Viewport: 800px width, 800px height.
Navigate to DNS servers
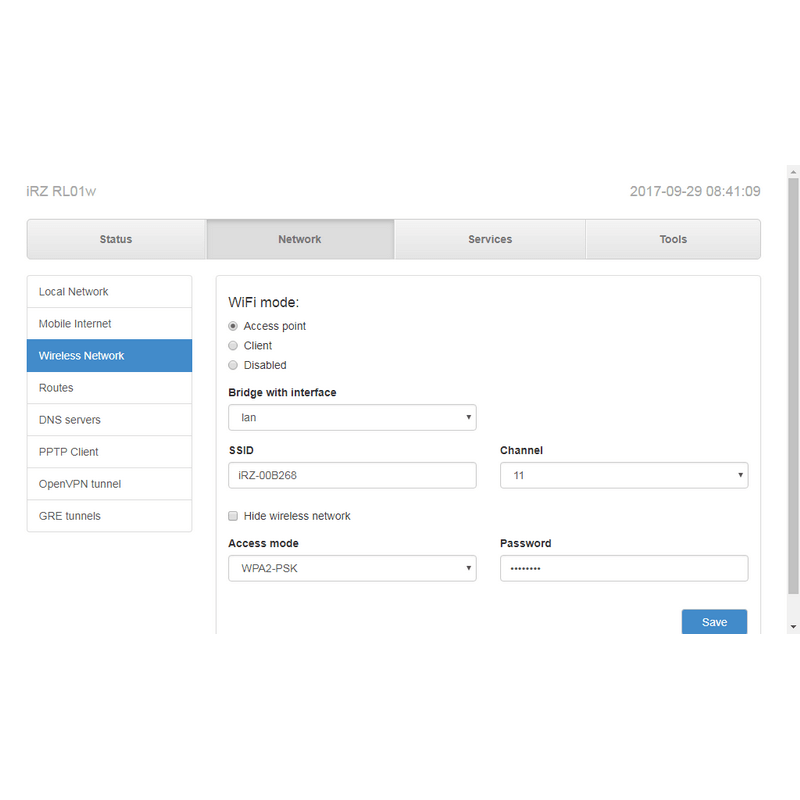pos(109,420)
